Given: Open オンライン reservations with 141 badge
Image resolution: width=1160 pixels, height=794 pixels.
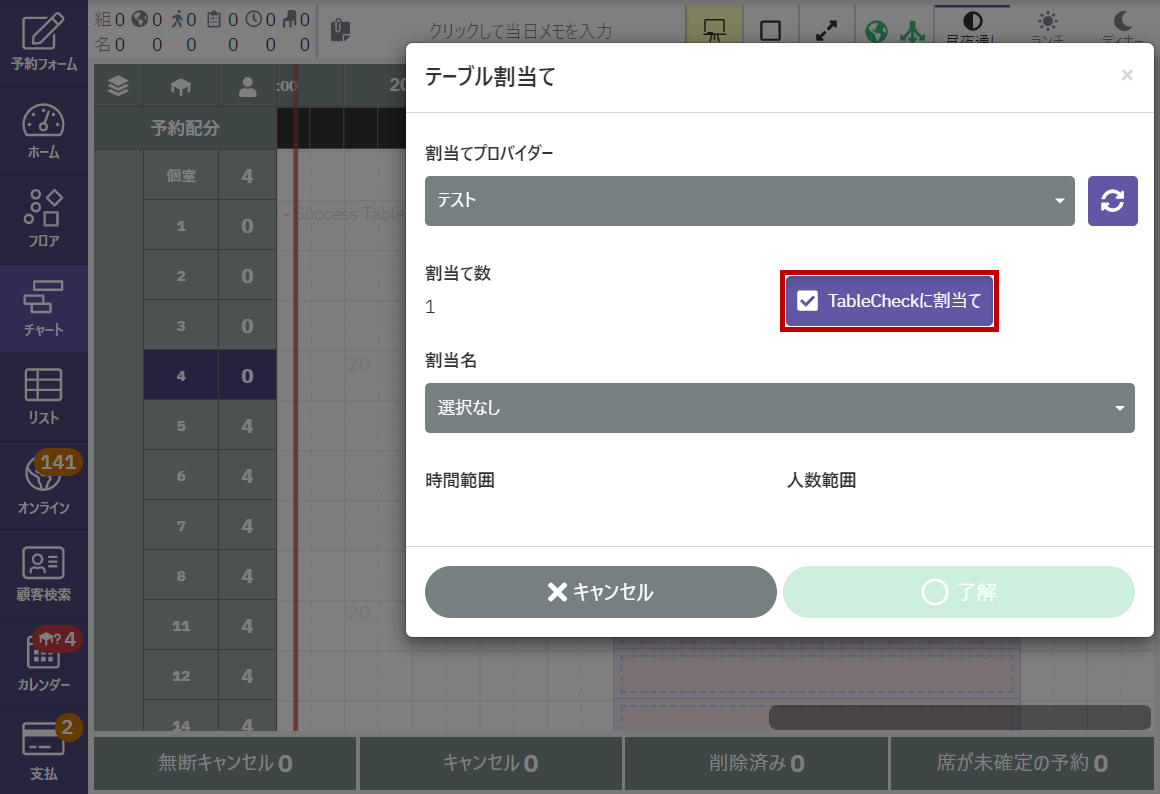Looking at the screenshot, I should (x=43, y=484).
